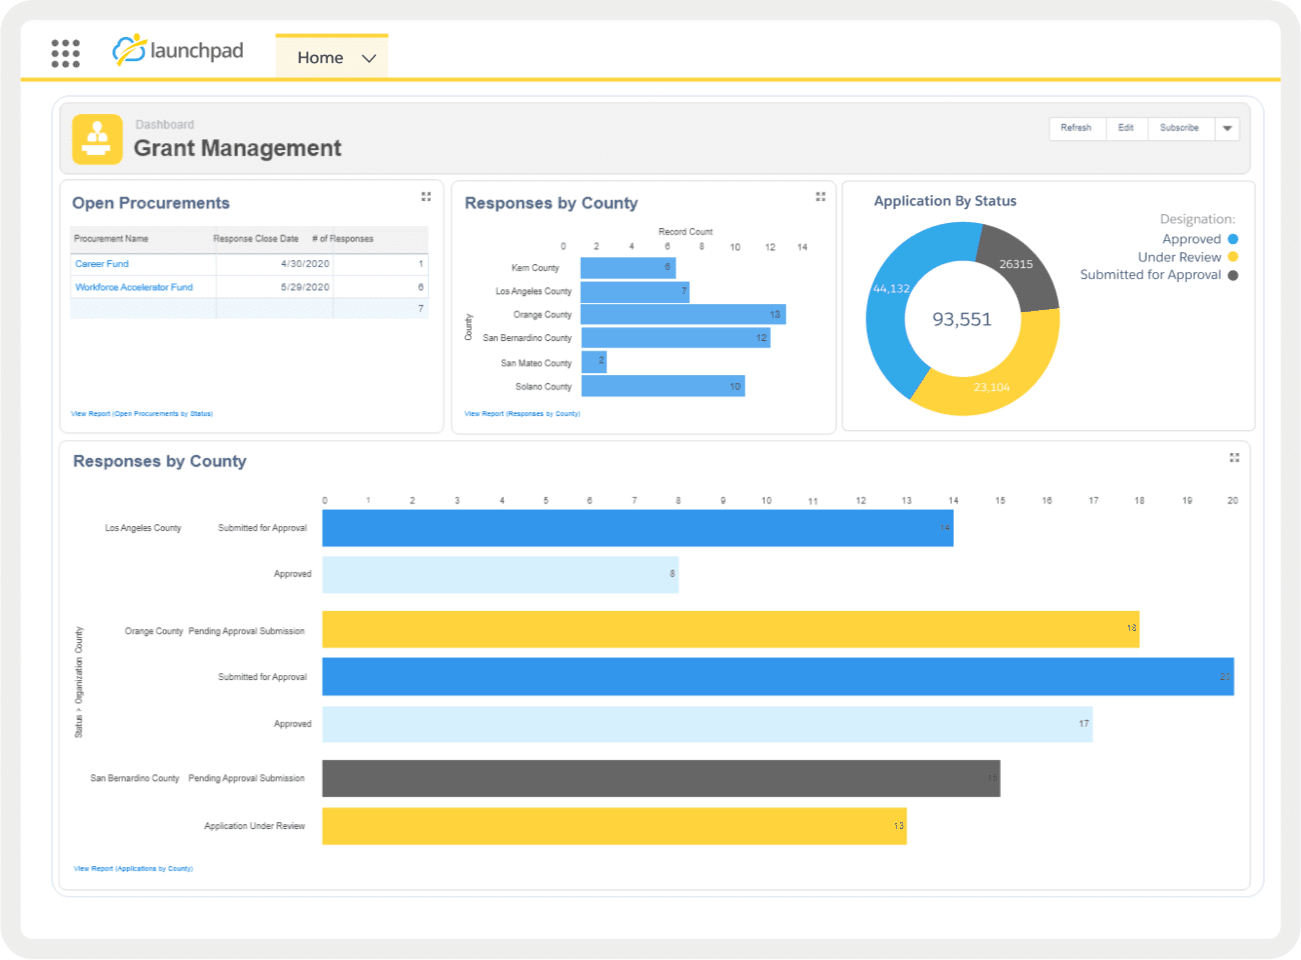Click the Grant Management dashboard icon
Image resolution: width=1301 pixels, height=960 pixels.
pos(97,139)
